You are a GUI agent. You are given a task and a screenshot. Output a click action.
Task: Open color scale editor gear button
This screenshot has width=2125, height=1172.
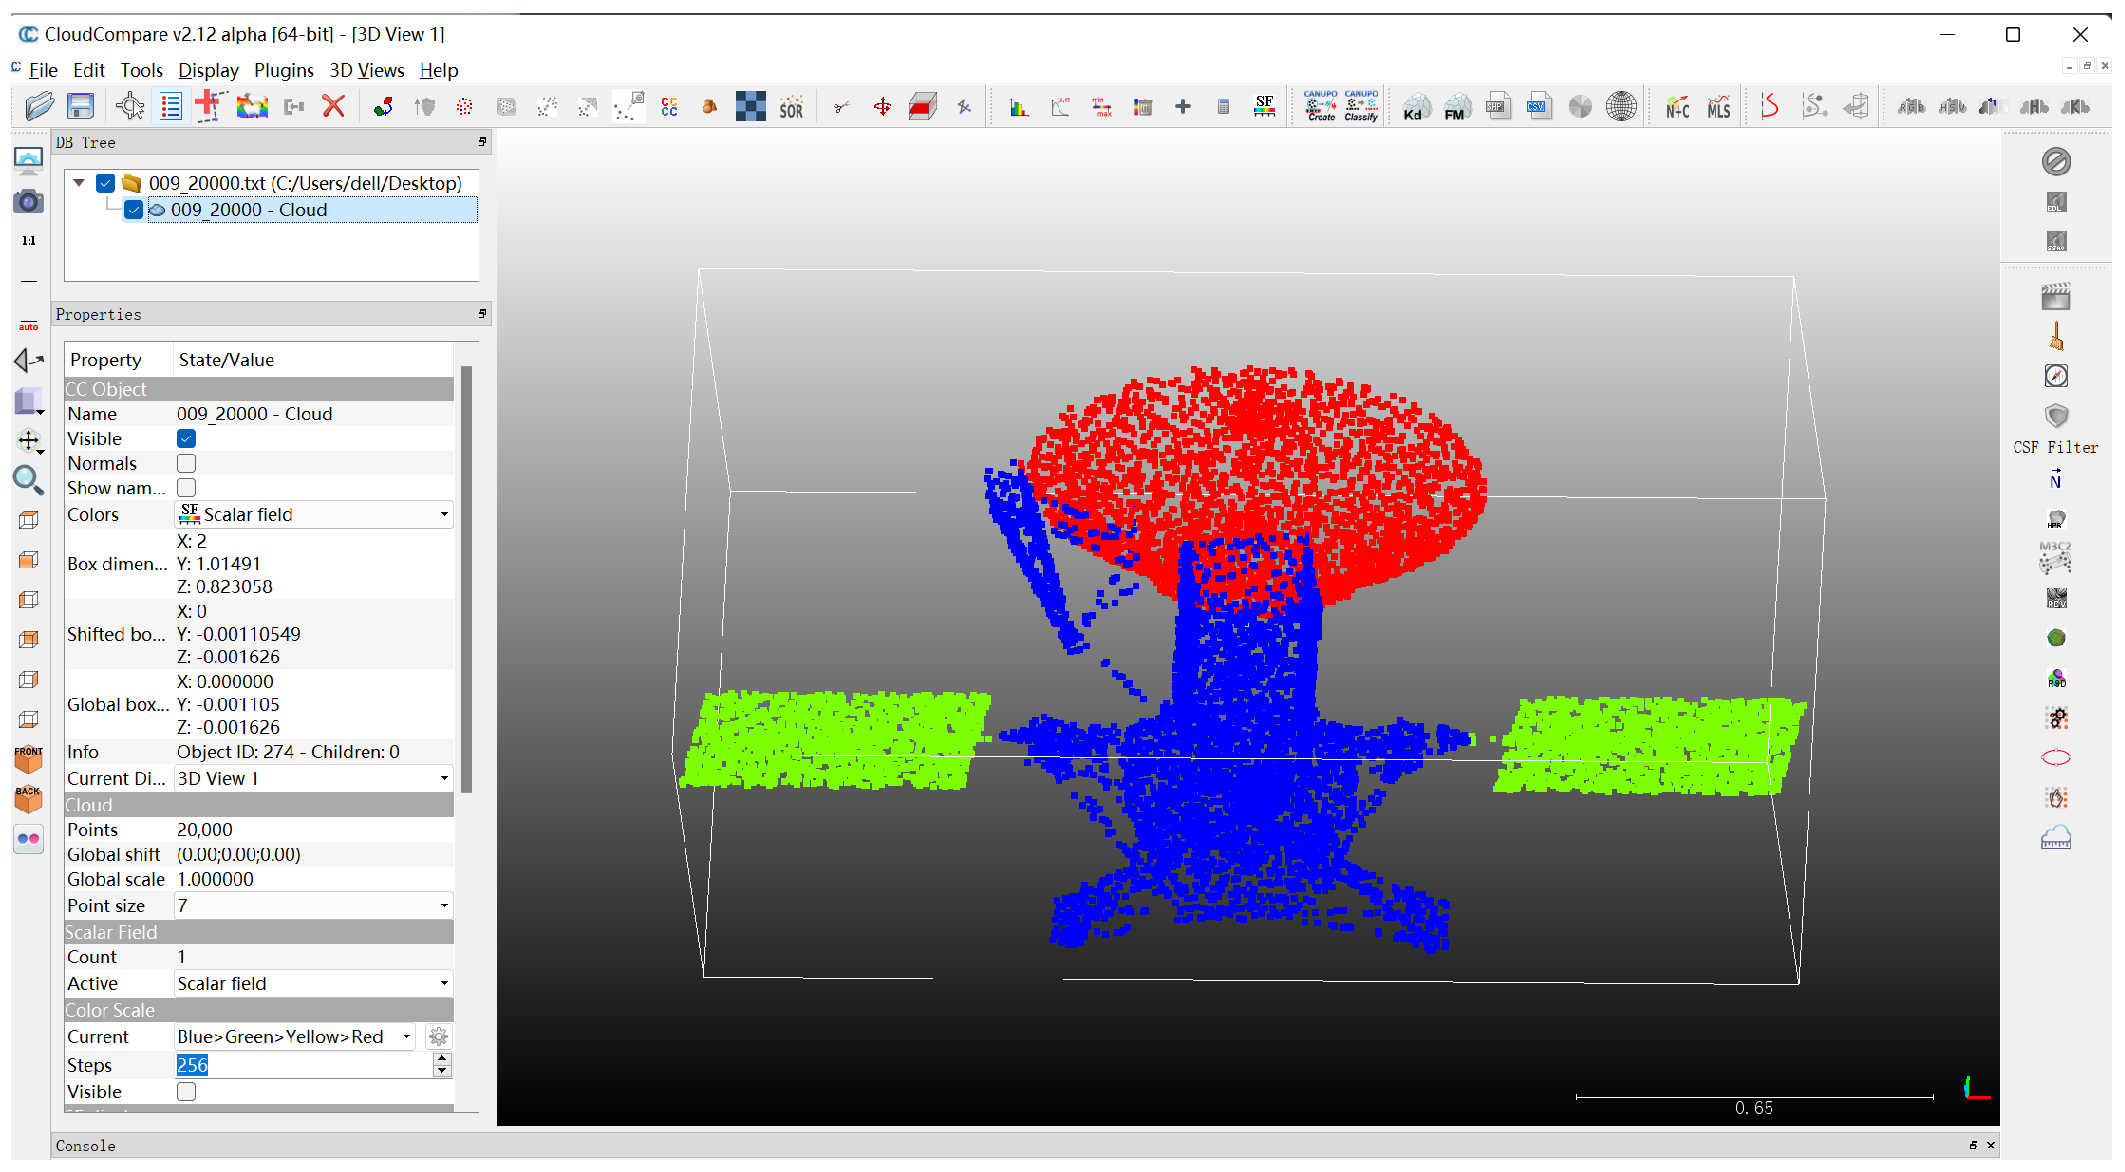coord(438,1037)
